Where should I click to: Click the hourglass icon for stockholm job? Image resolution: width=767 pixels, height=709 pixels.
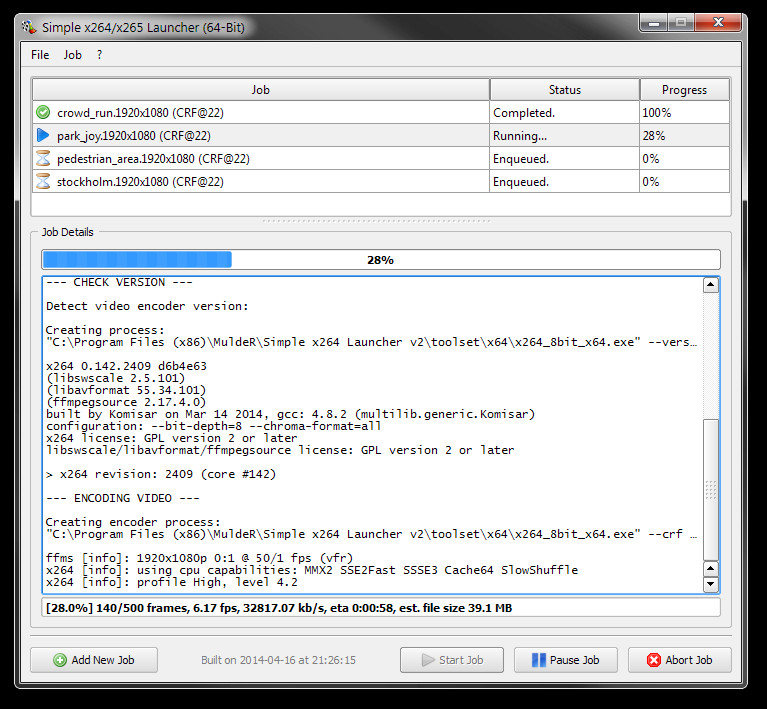[43, 181]
